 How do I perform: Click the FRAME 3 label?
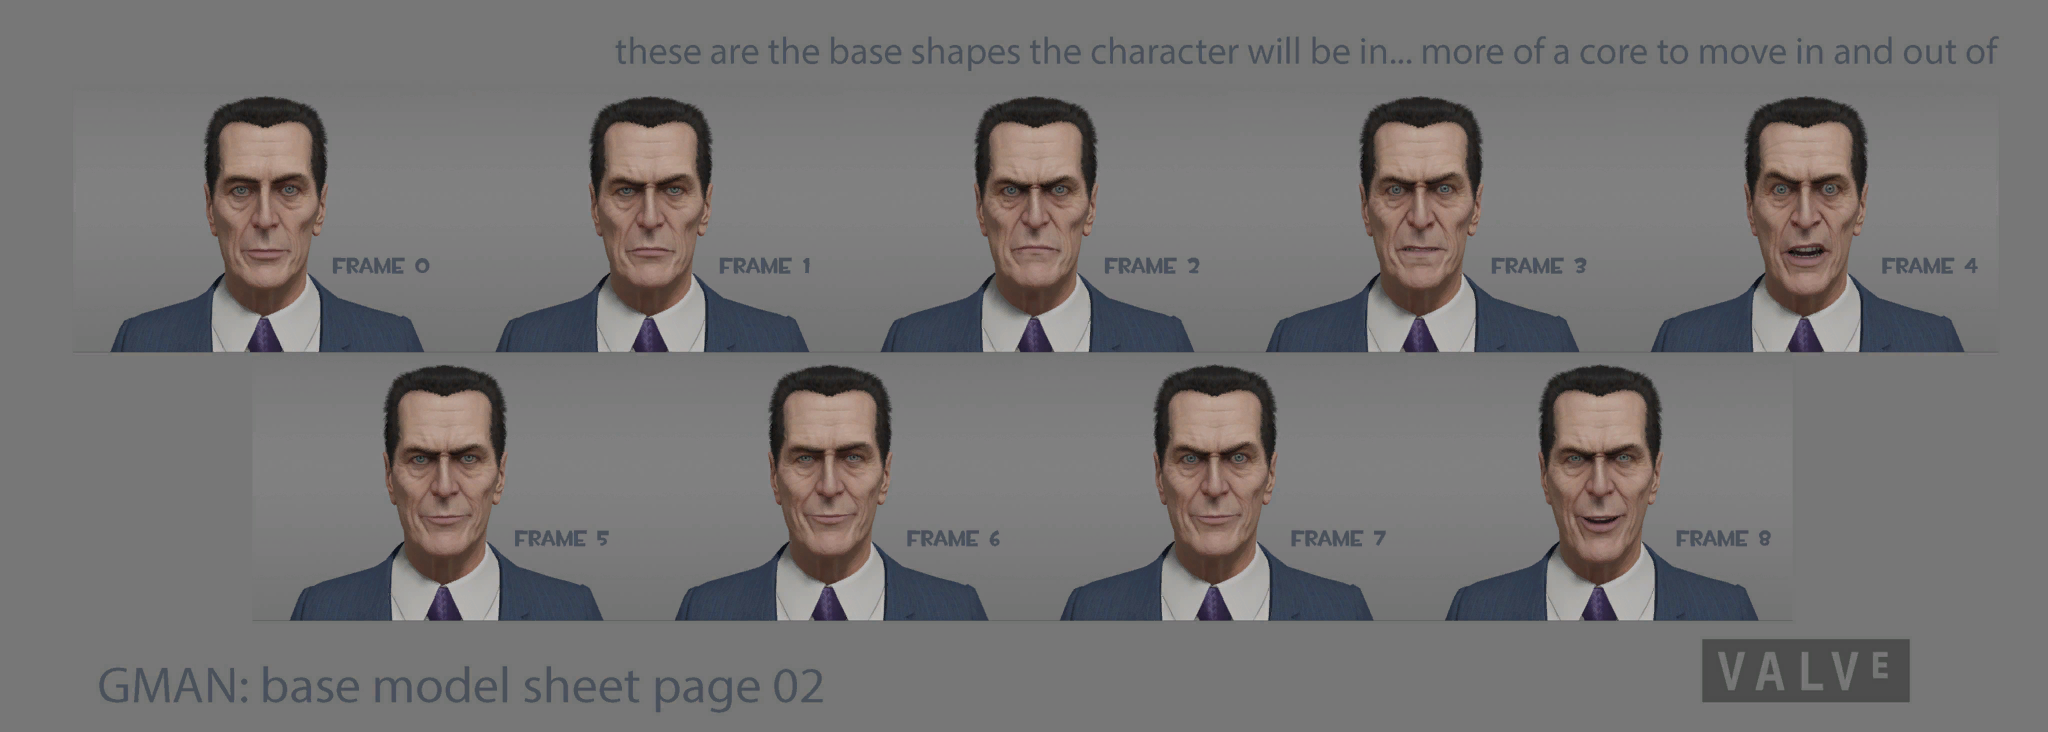(x=1538, y=266)
